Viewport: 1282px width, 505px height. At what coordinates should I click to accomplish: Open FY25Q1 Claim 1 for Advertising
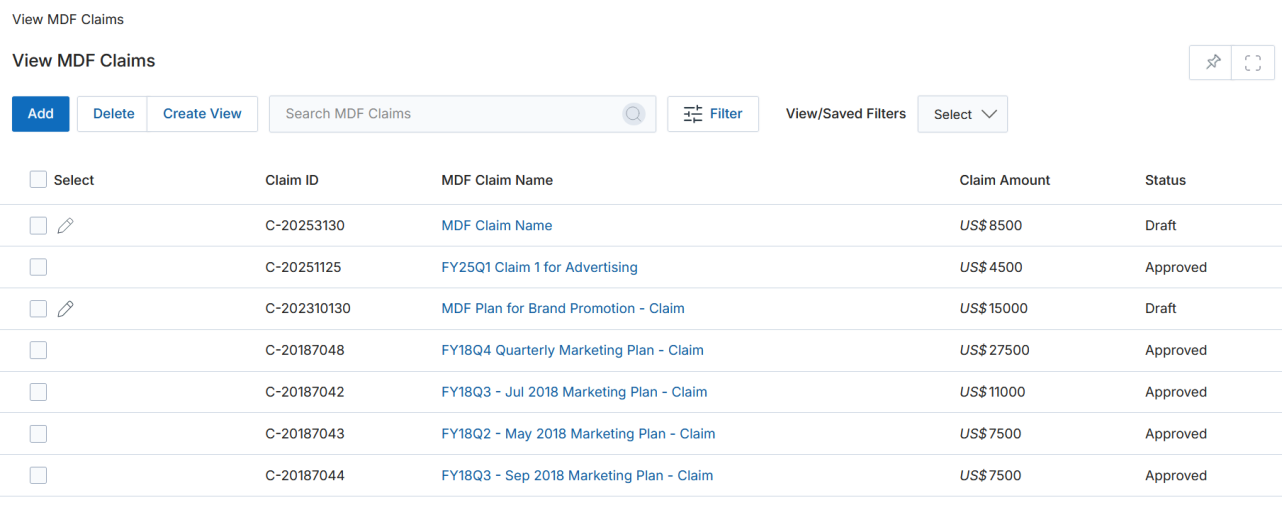point(539,267)
